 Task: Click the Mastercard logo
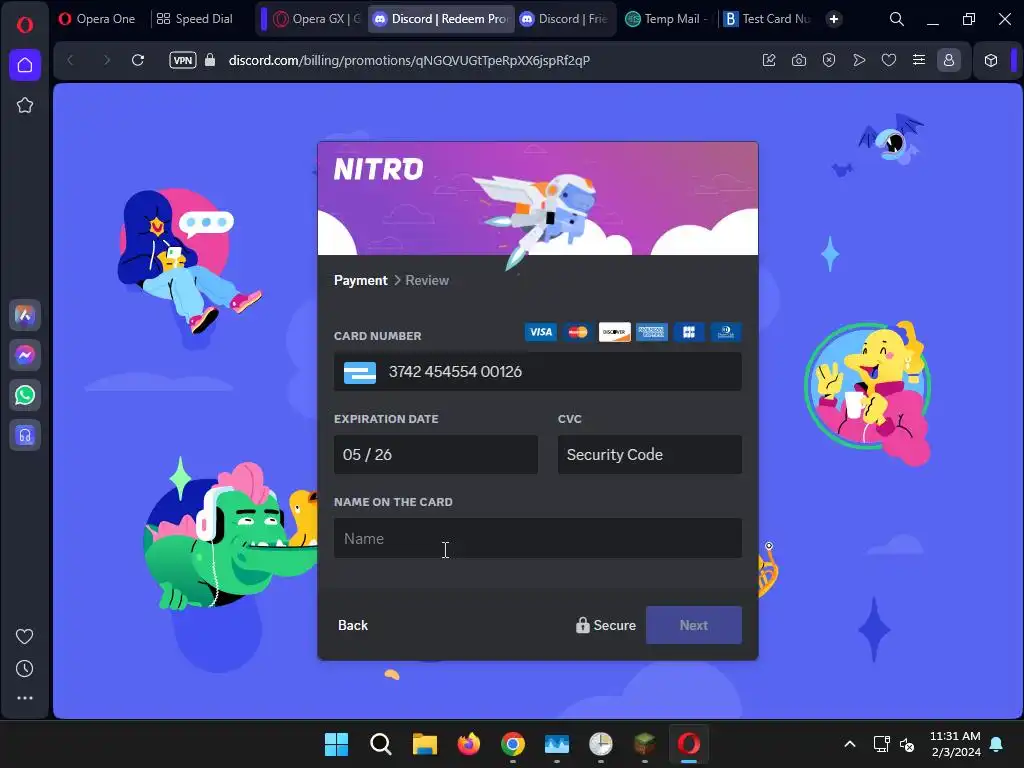[578, 332]
